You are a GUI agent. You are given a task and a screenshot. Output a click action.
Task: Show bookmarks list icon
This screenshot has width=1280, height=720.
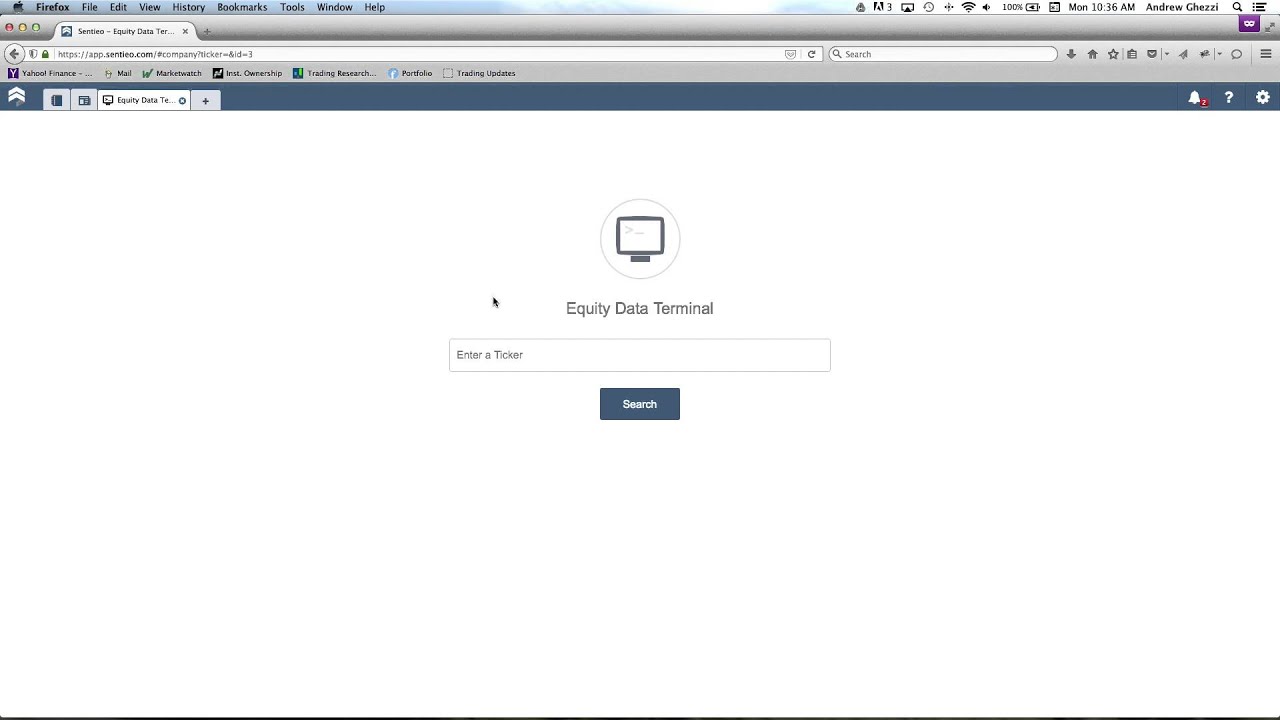[x=1132, y=54]
